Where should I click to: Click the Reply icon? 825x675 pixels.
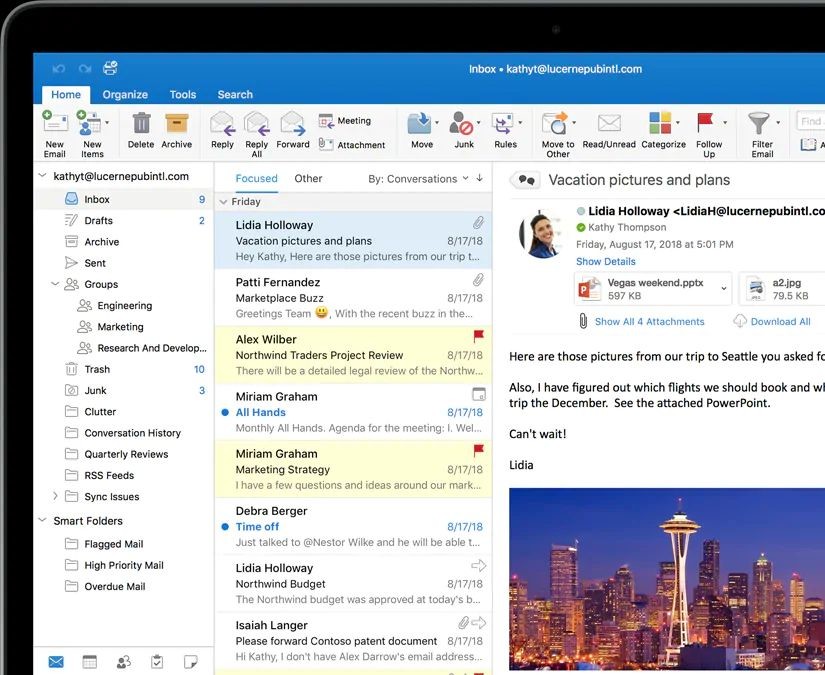[222, 123]
